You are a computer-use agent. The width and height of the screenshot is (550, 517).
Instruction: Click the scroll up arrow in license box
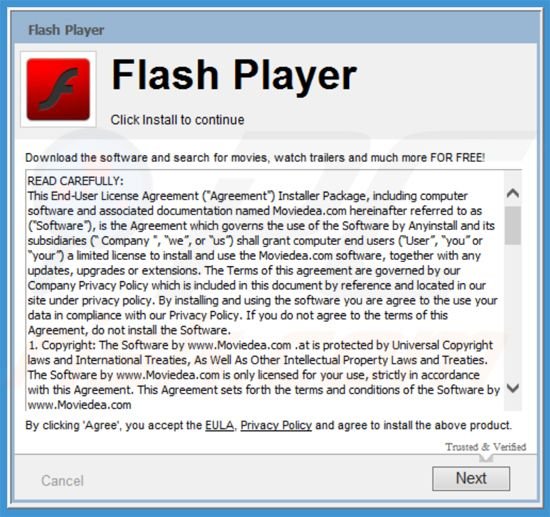click(x=513, y=193)
